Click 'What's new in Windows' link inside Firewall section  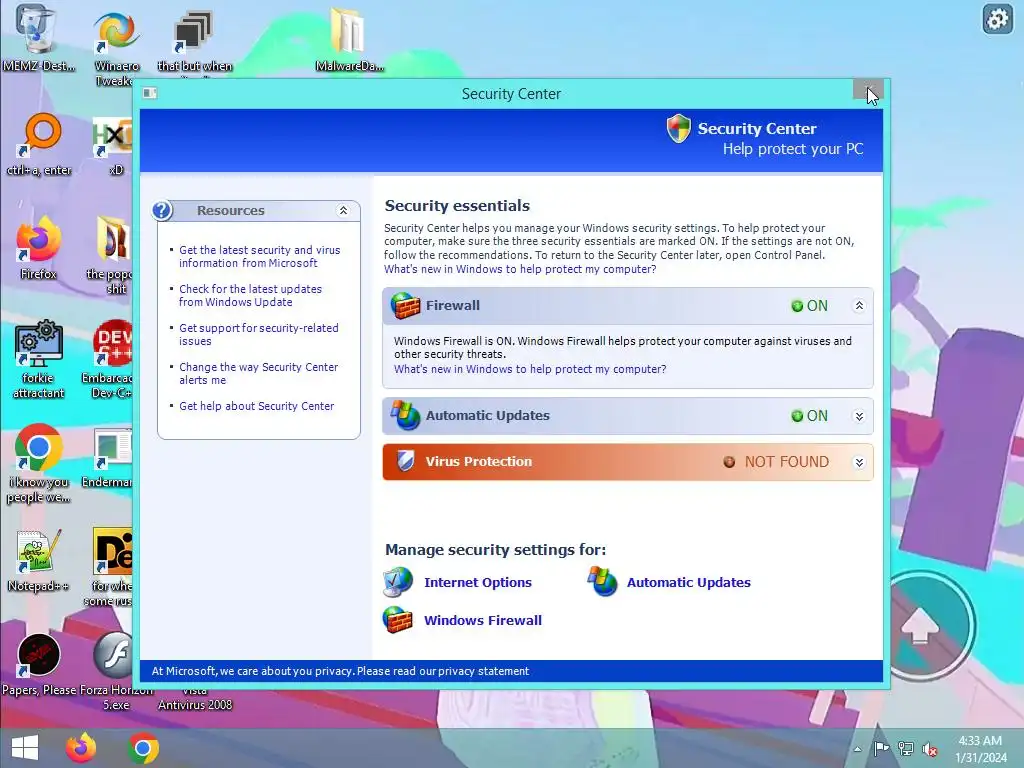pyautogui.click(x=530, y=369)
